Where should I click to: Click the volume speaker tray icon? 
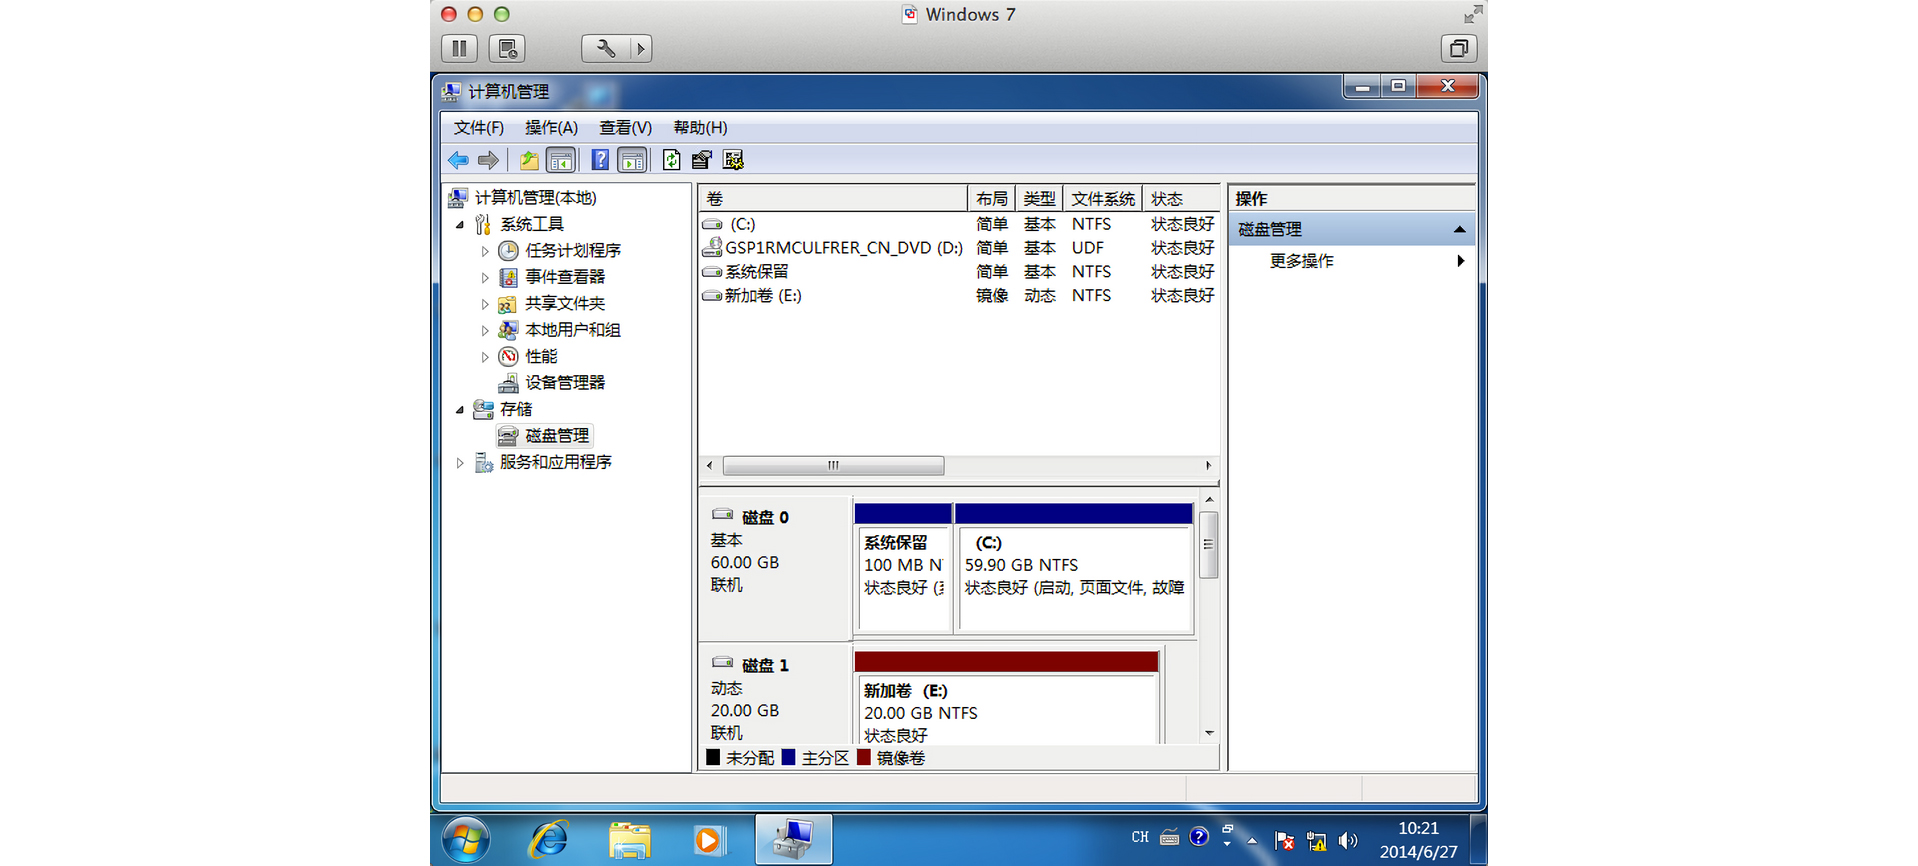pos(1348,841)
